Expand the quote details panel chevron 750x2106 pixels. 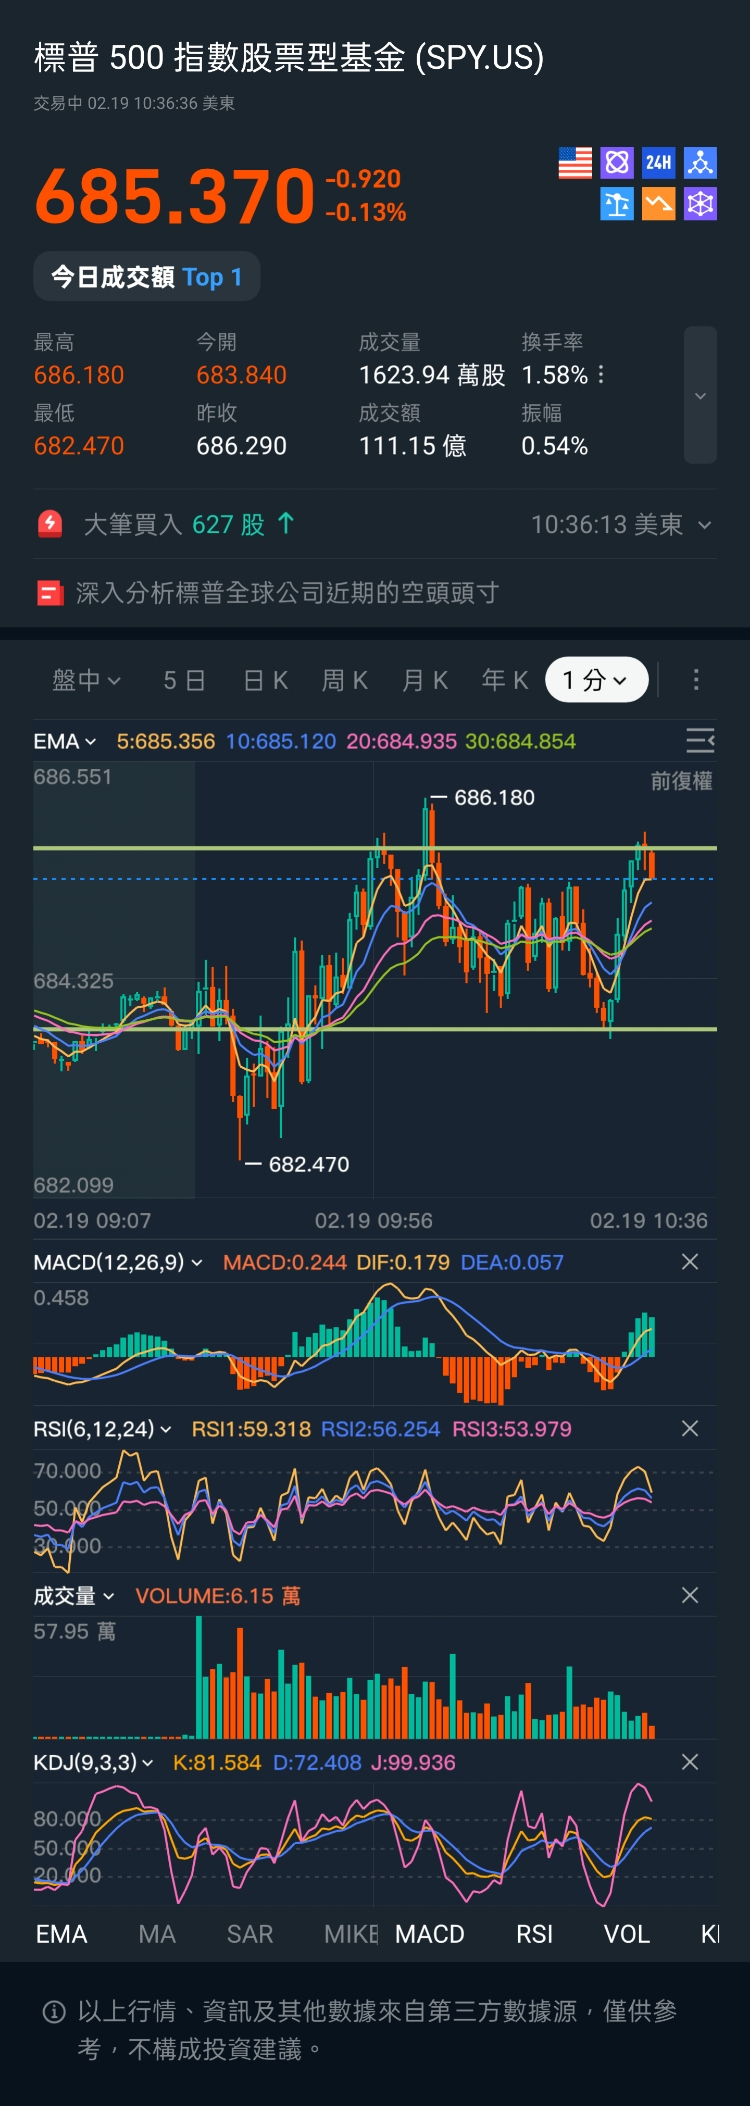[700, 395]
